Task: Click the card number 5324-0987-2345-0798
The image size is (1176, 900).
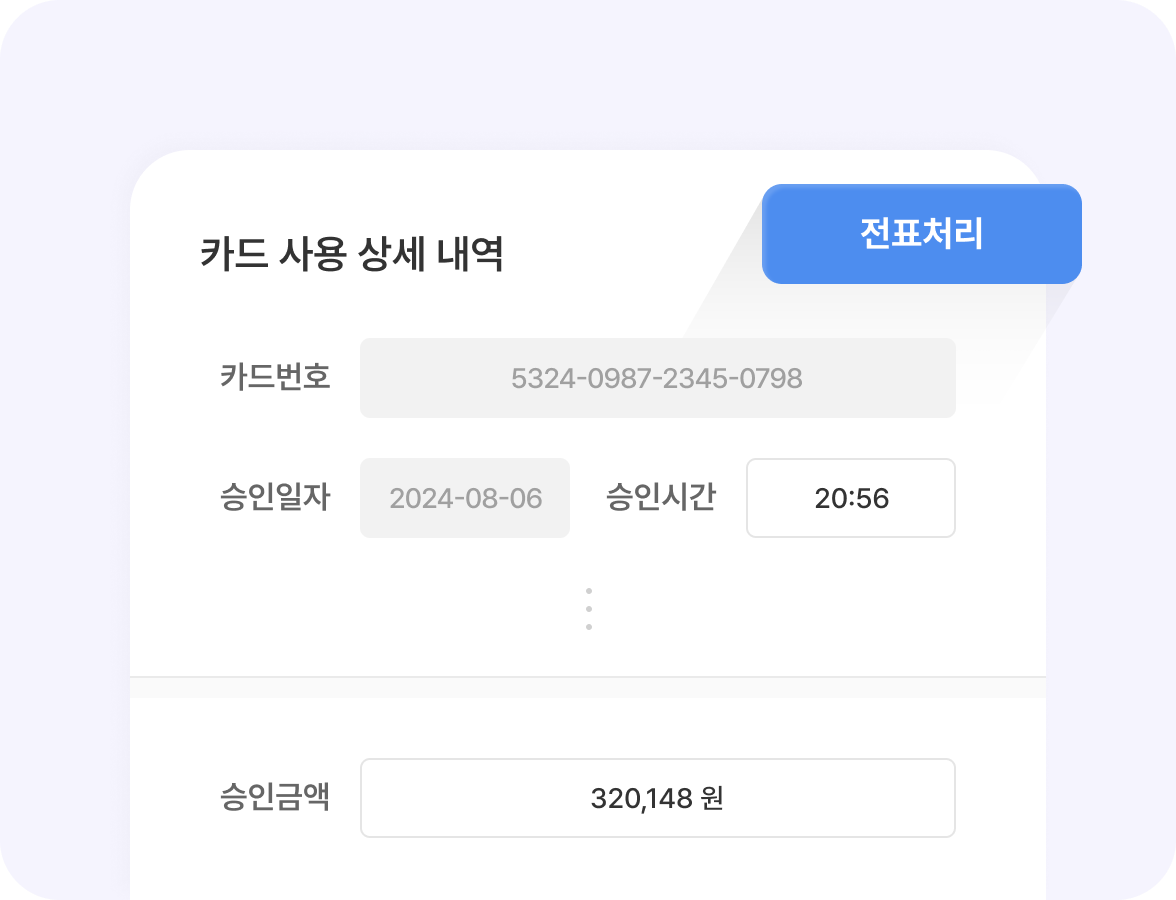Action: [x=658, y=378]
